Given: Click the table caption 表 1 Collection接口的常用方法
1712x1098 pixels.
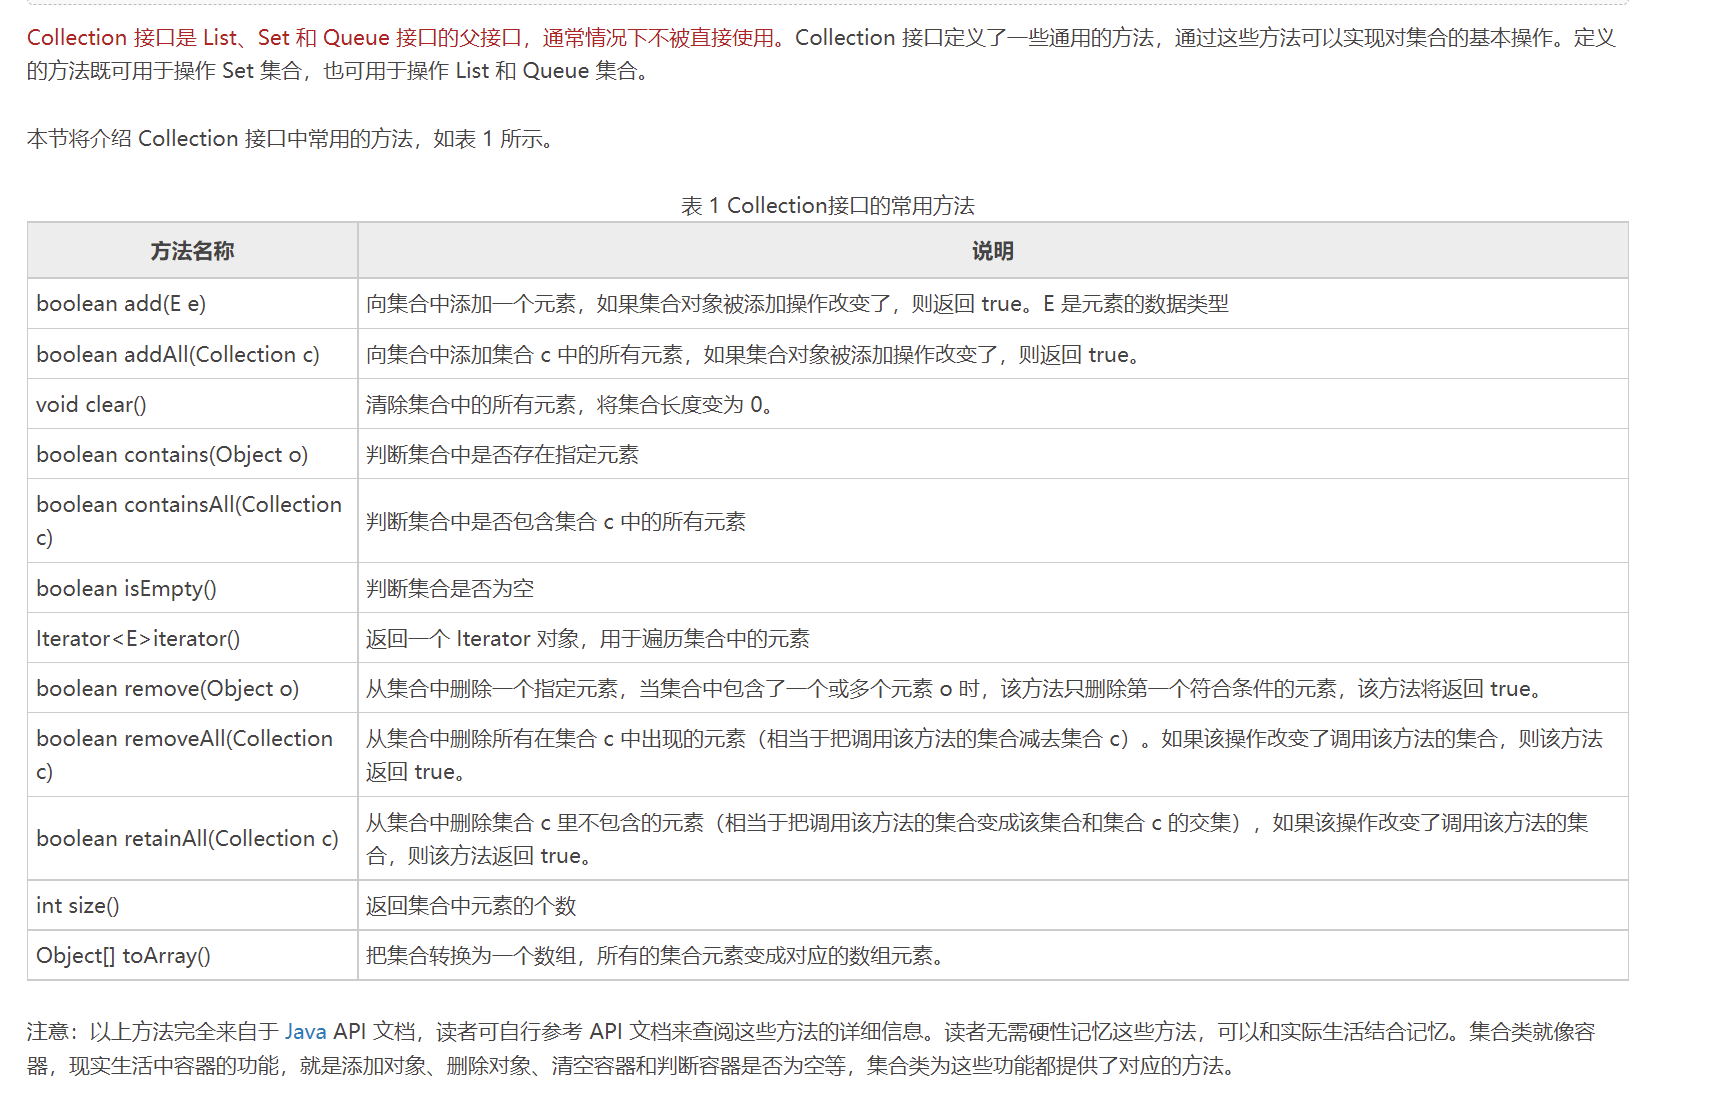Looking at the screenshot, I should [x=827, y=205].
